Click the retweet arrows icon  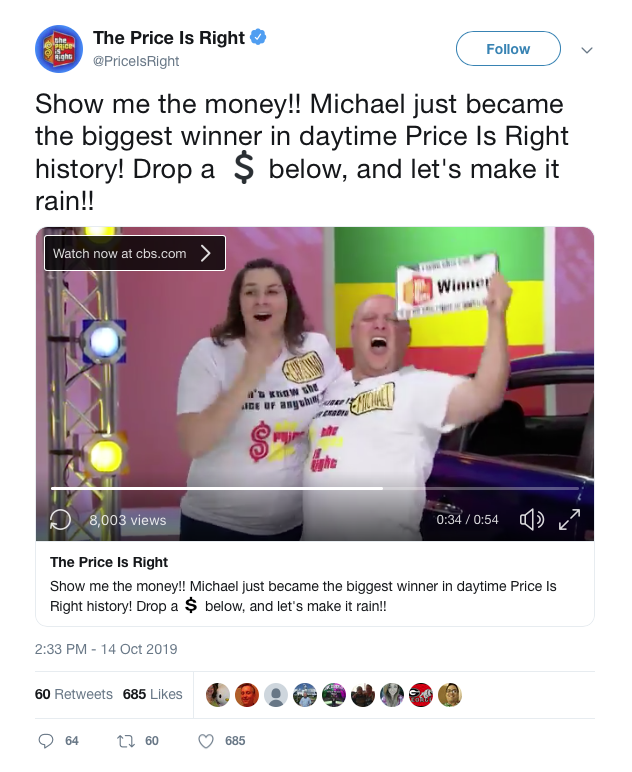(x=125, y=741)
